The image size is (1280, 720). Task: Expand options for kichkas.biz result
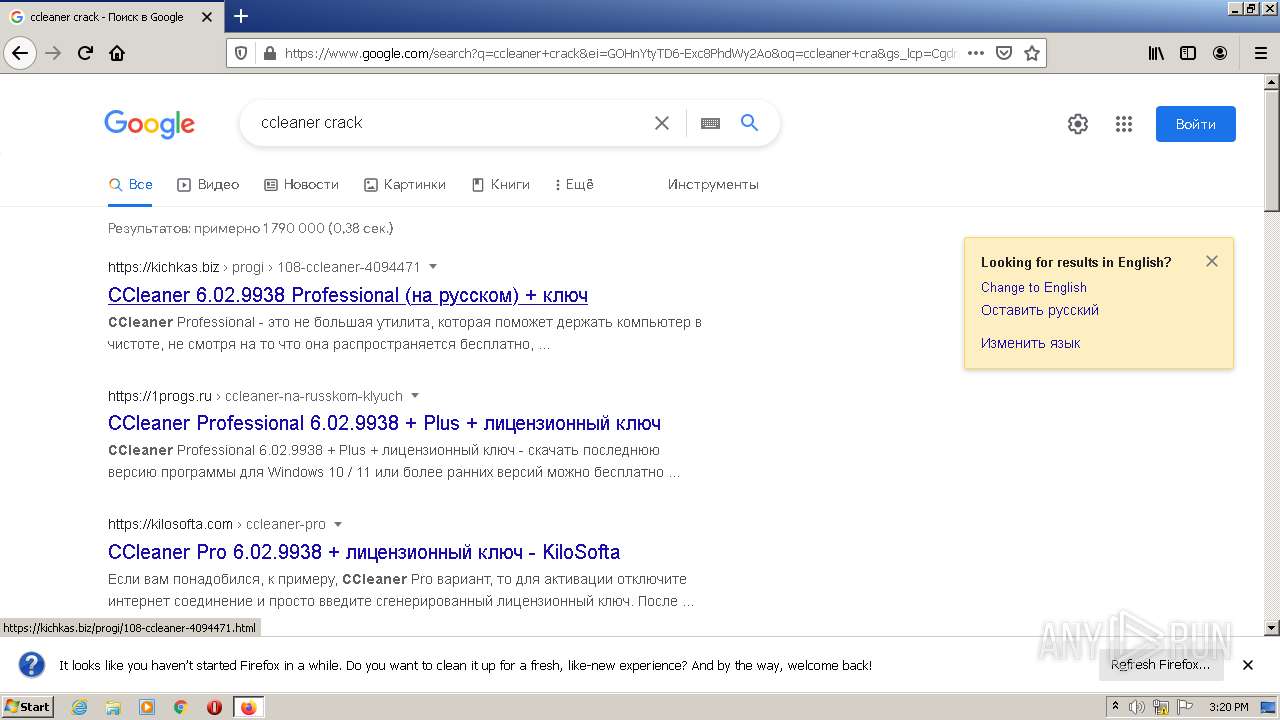pyautogui.click(x=433, y=267)
